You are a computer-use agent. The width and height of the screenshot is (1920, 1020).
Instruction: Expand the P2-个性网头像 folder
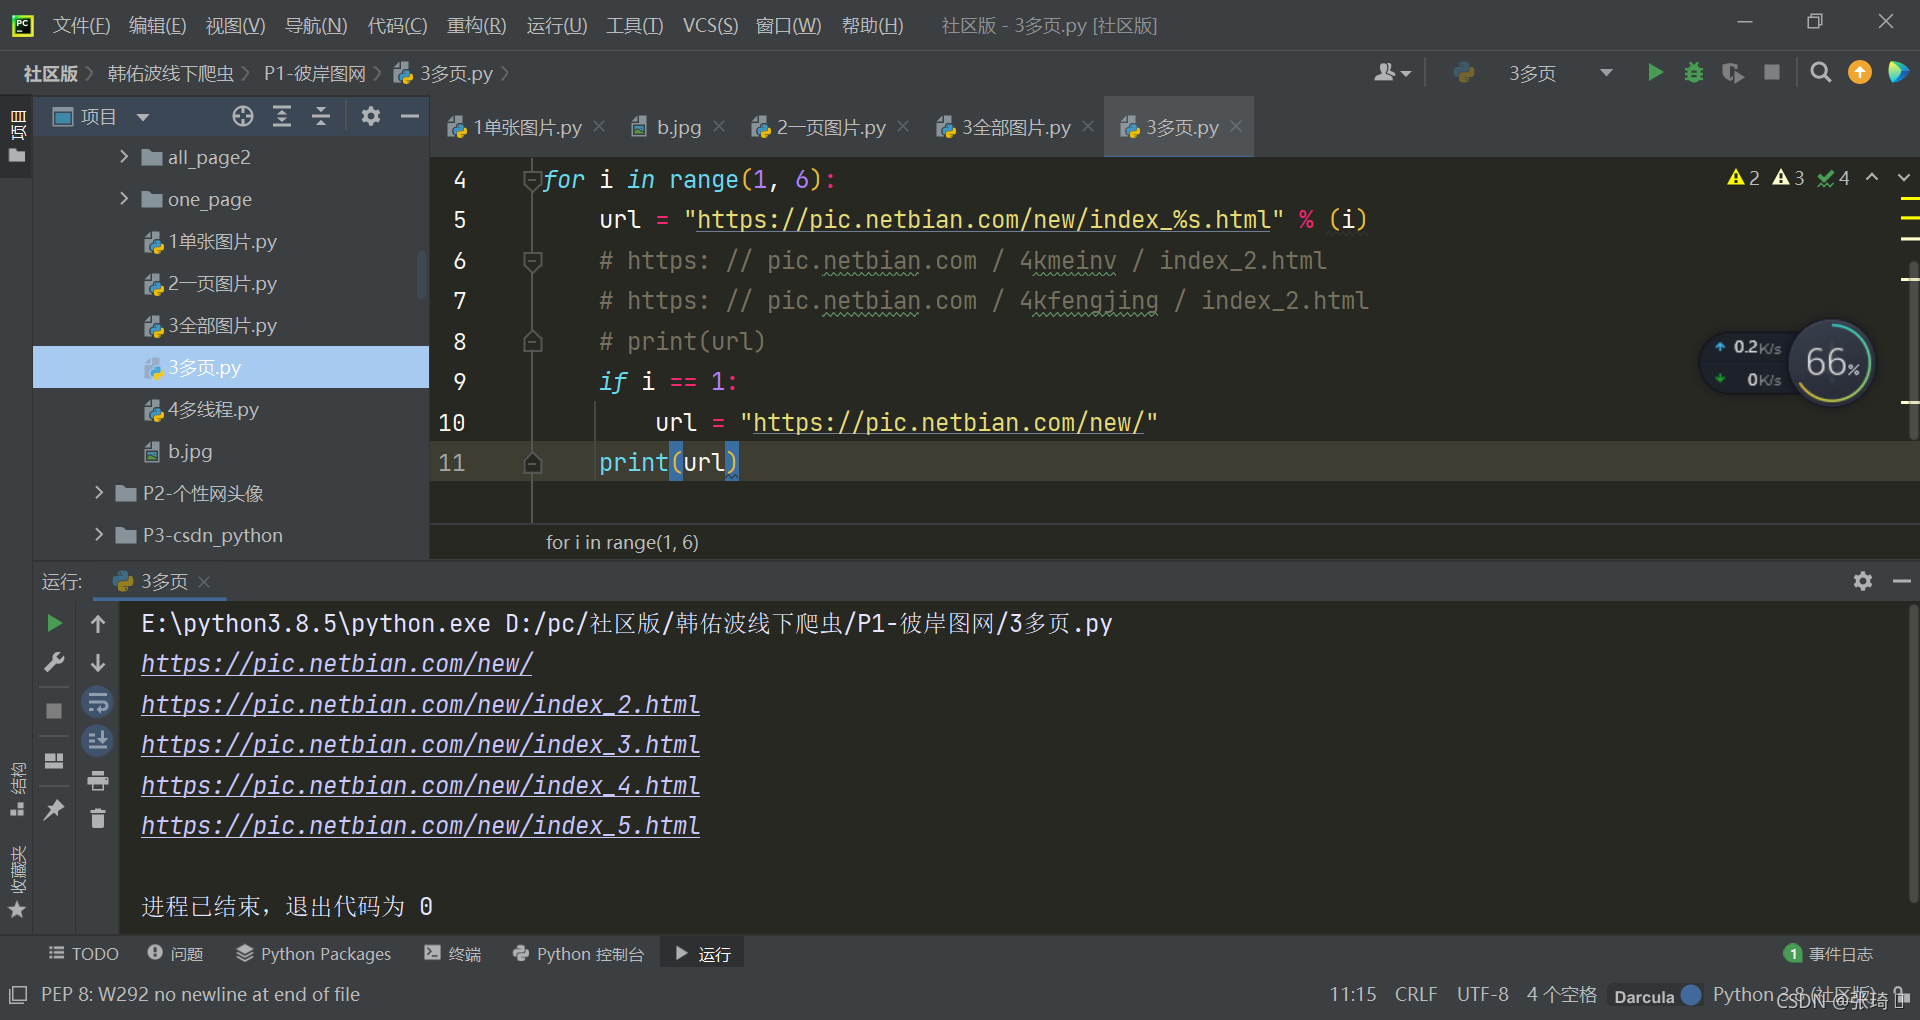tap(99, 493)
